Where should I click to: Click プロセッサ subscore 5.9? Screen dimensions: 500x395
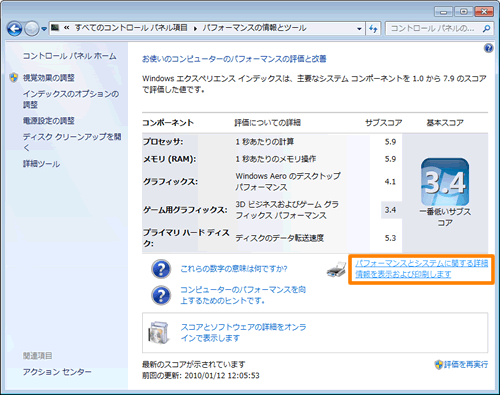(390, 142)
